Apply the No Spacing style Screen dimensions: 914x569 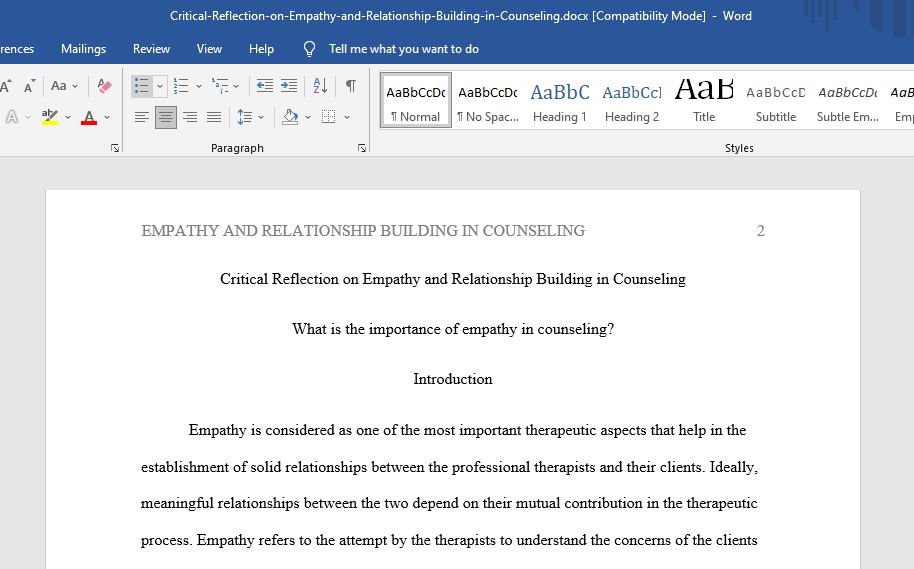(488, 100)
